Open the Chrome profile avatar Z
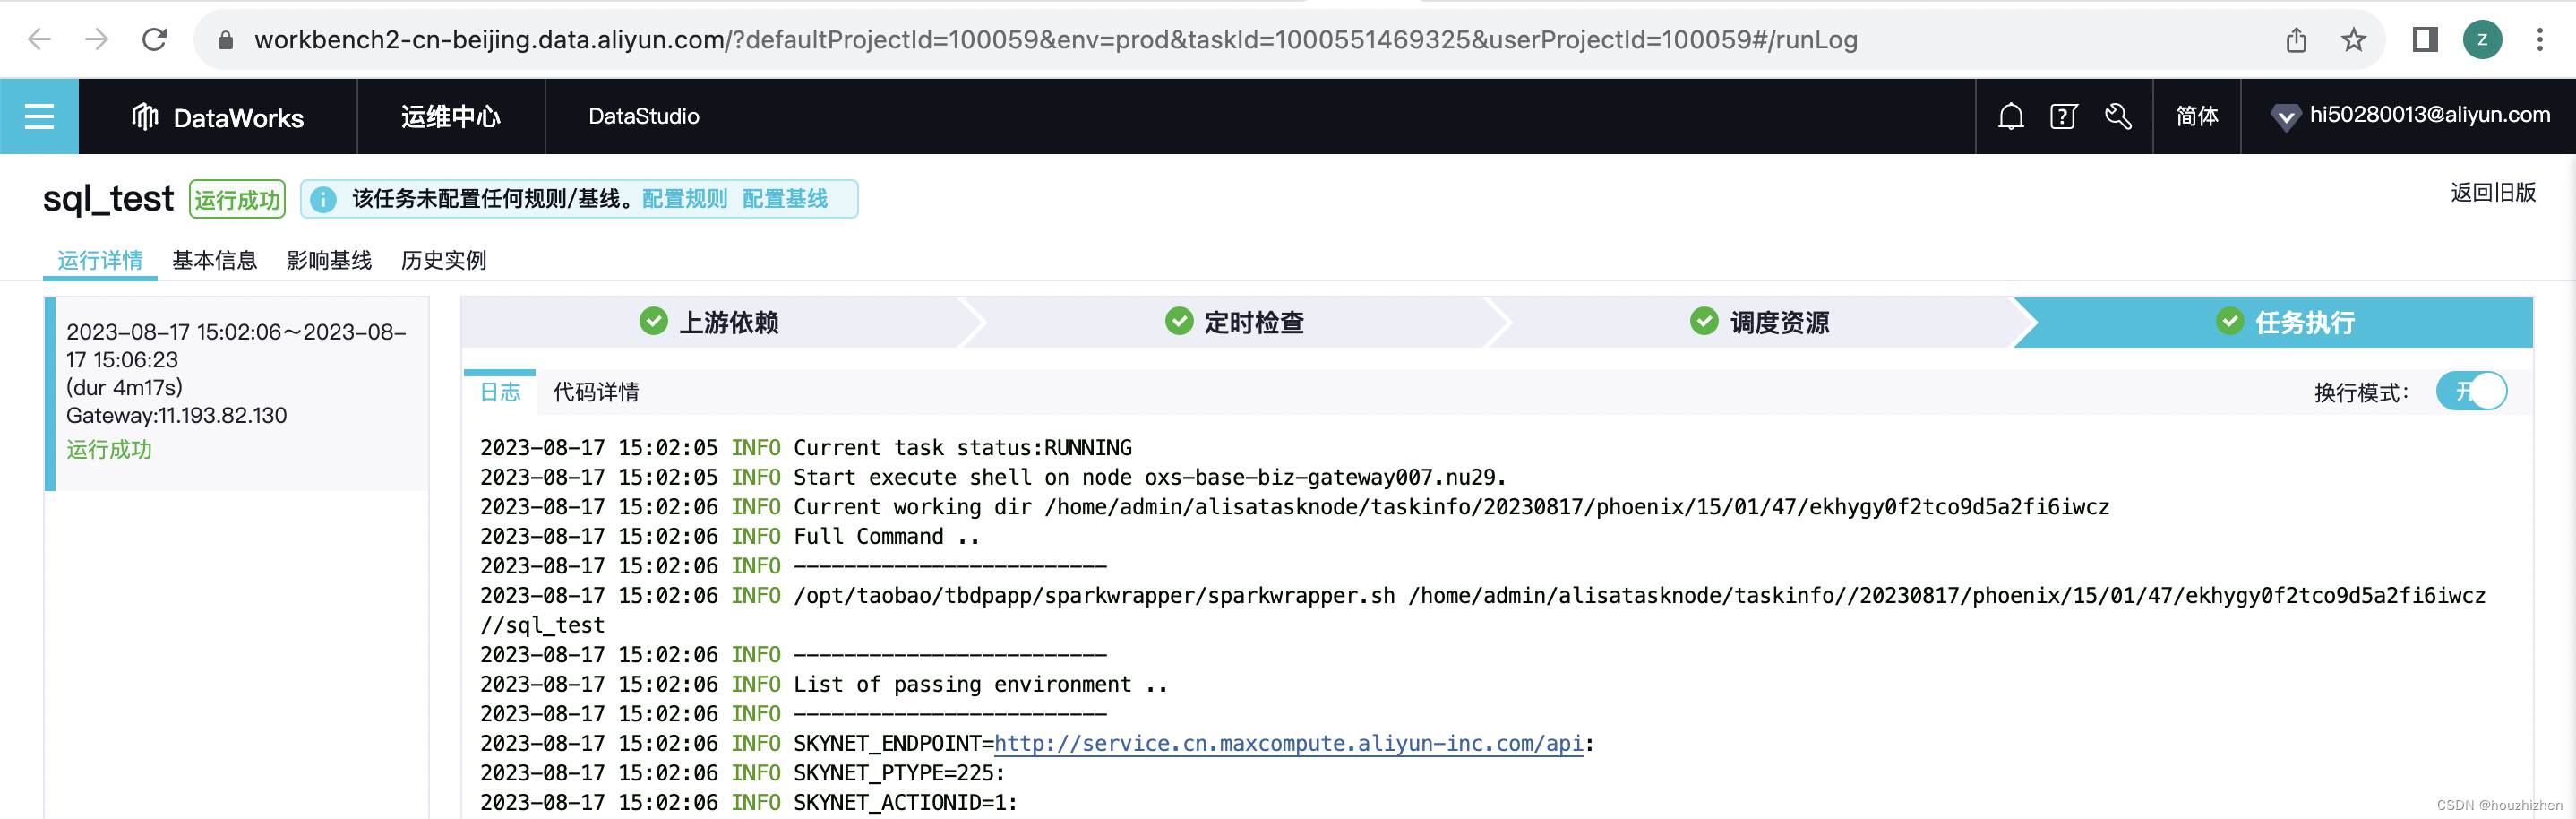Image resolution: width=2576 pixels, height=819 pixels. pos(2482,40)
